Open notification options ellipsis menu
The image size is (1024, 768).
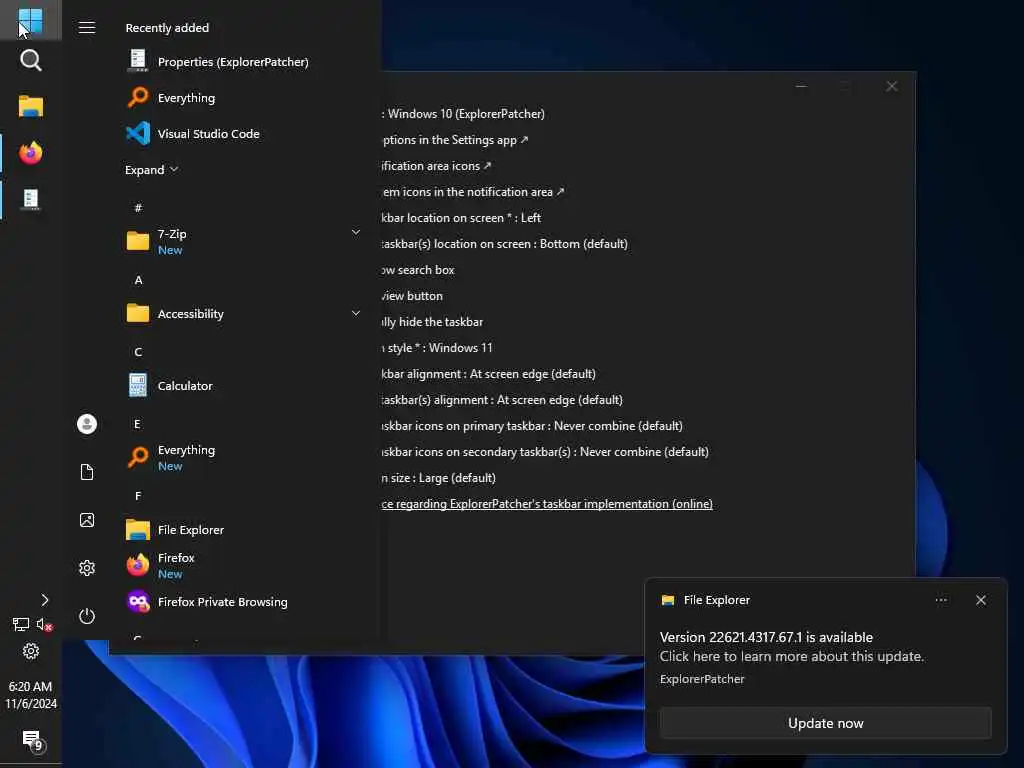[x=941, y=600]
